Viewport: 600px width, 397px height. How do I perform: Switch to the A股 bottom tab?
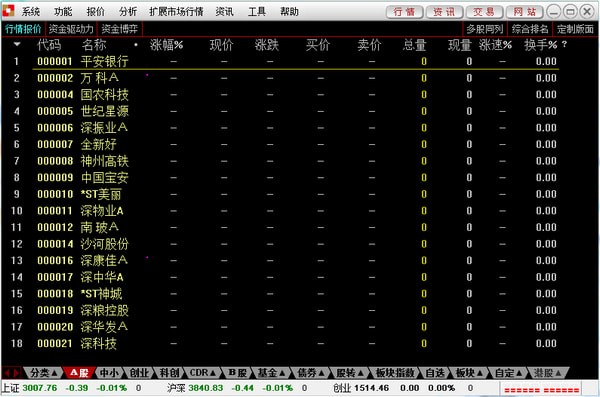(80, 372)
